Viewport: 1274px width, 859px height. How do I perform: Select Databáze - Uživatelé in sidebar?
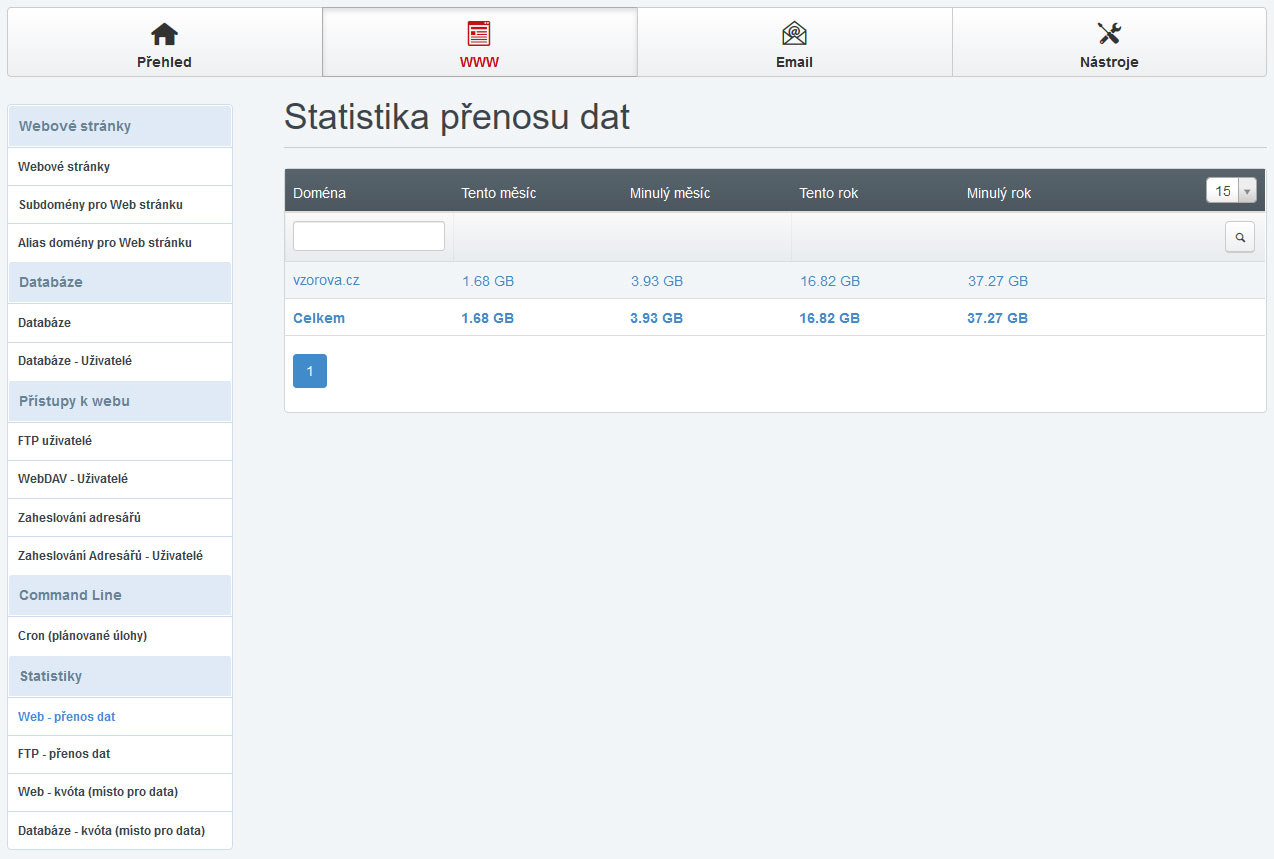(75, 361)
